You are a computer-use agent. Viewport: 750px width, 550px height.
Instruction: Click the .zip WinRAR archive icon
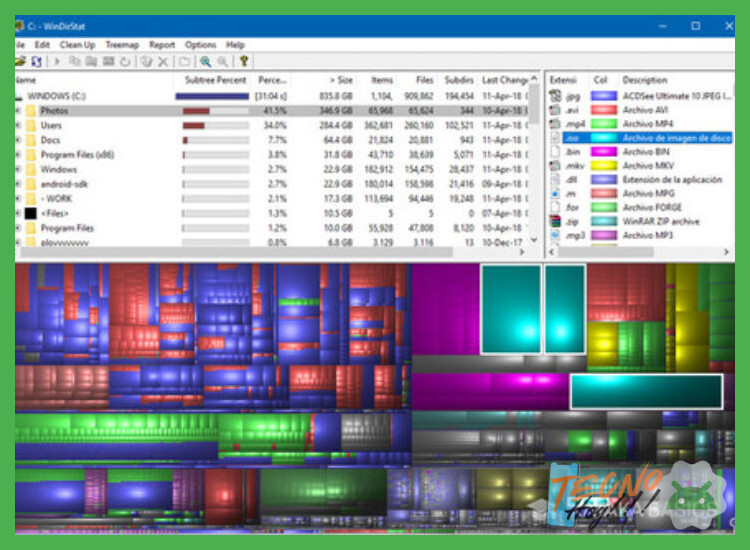(x=555, y=221)
